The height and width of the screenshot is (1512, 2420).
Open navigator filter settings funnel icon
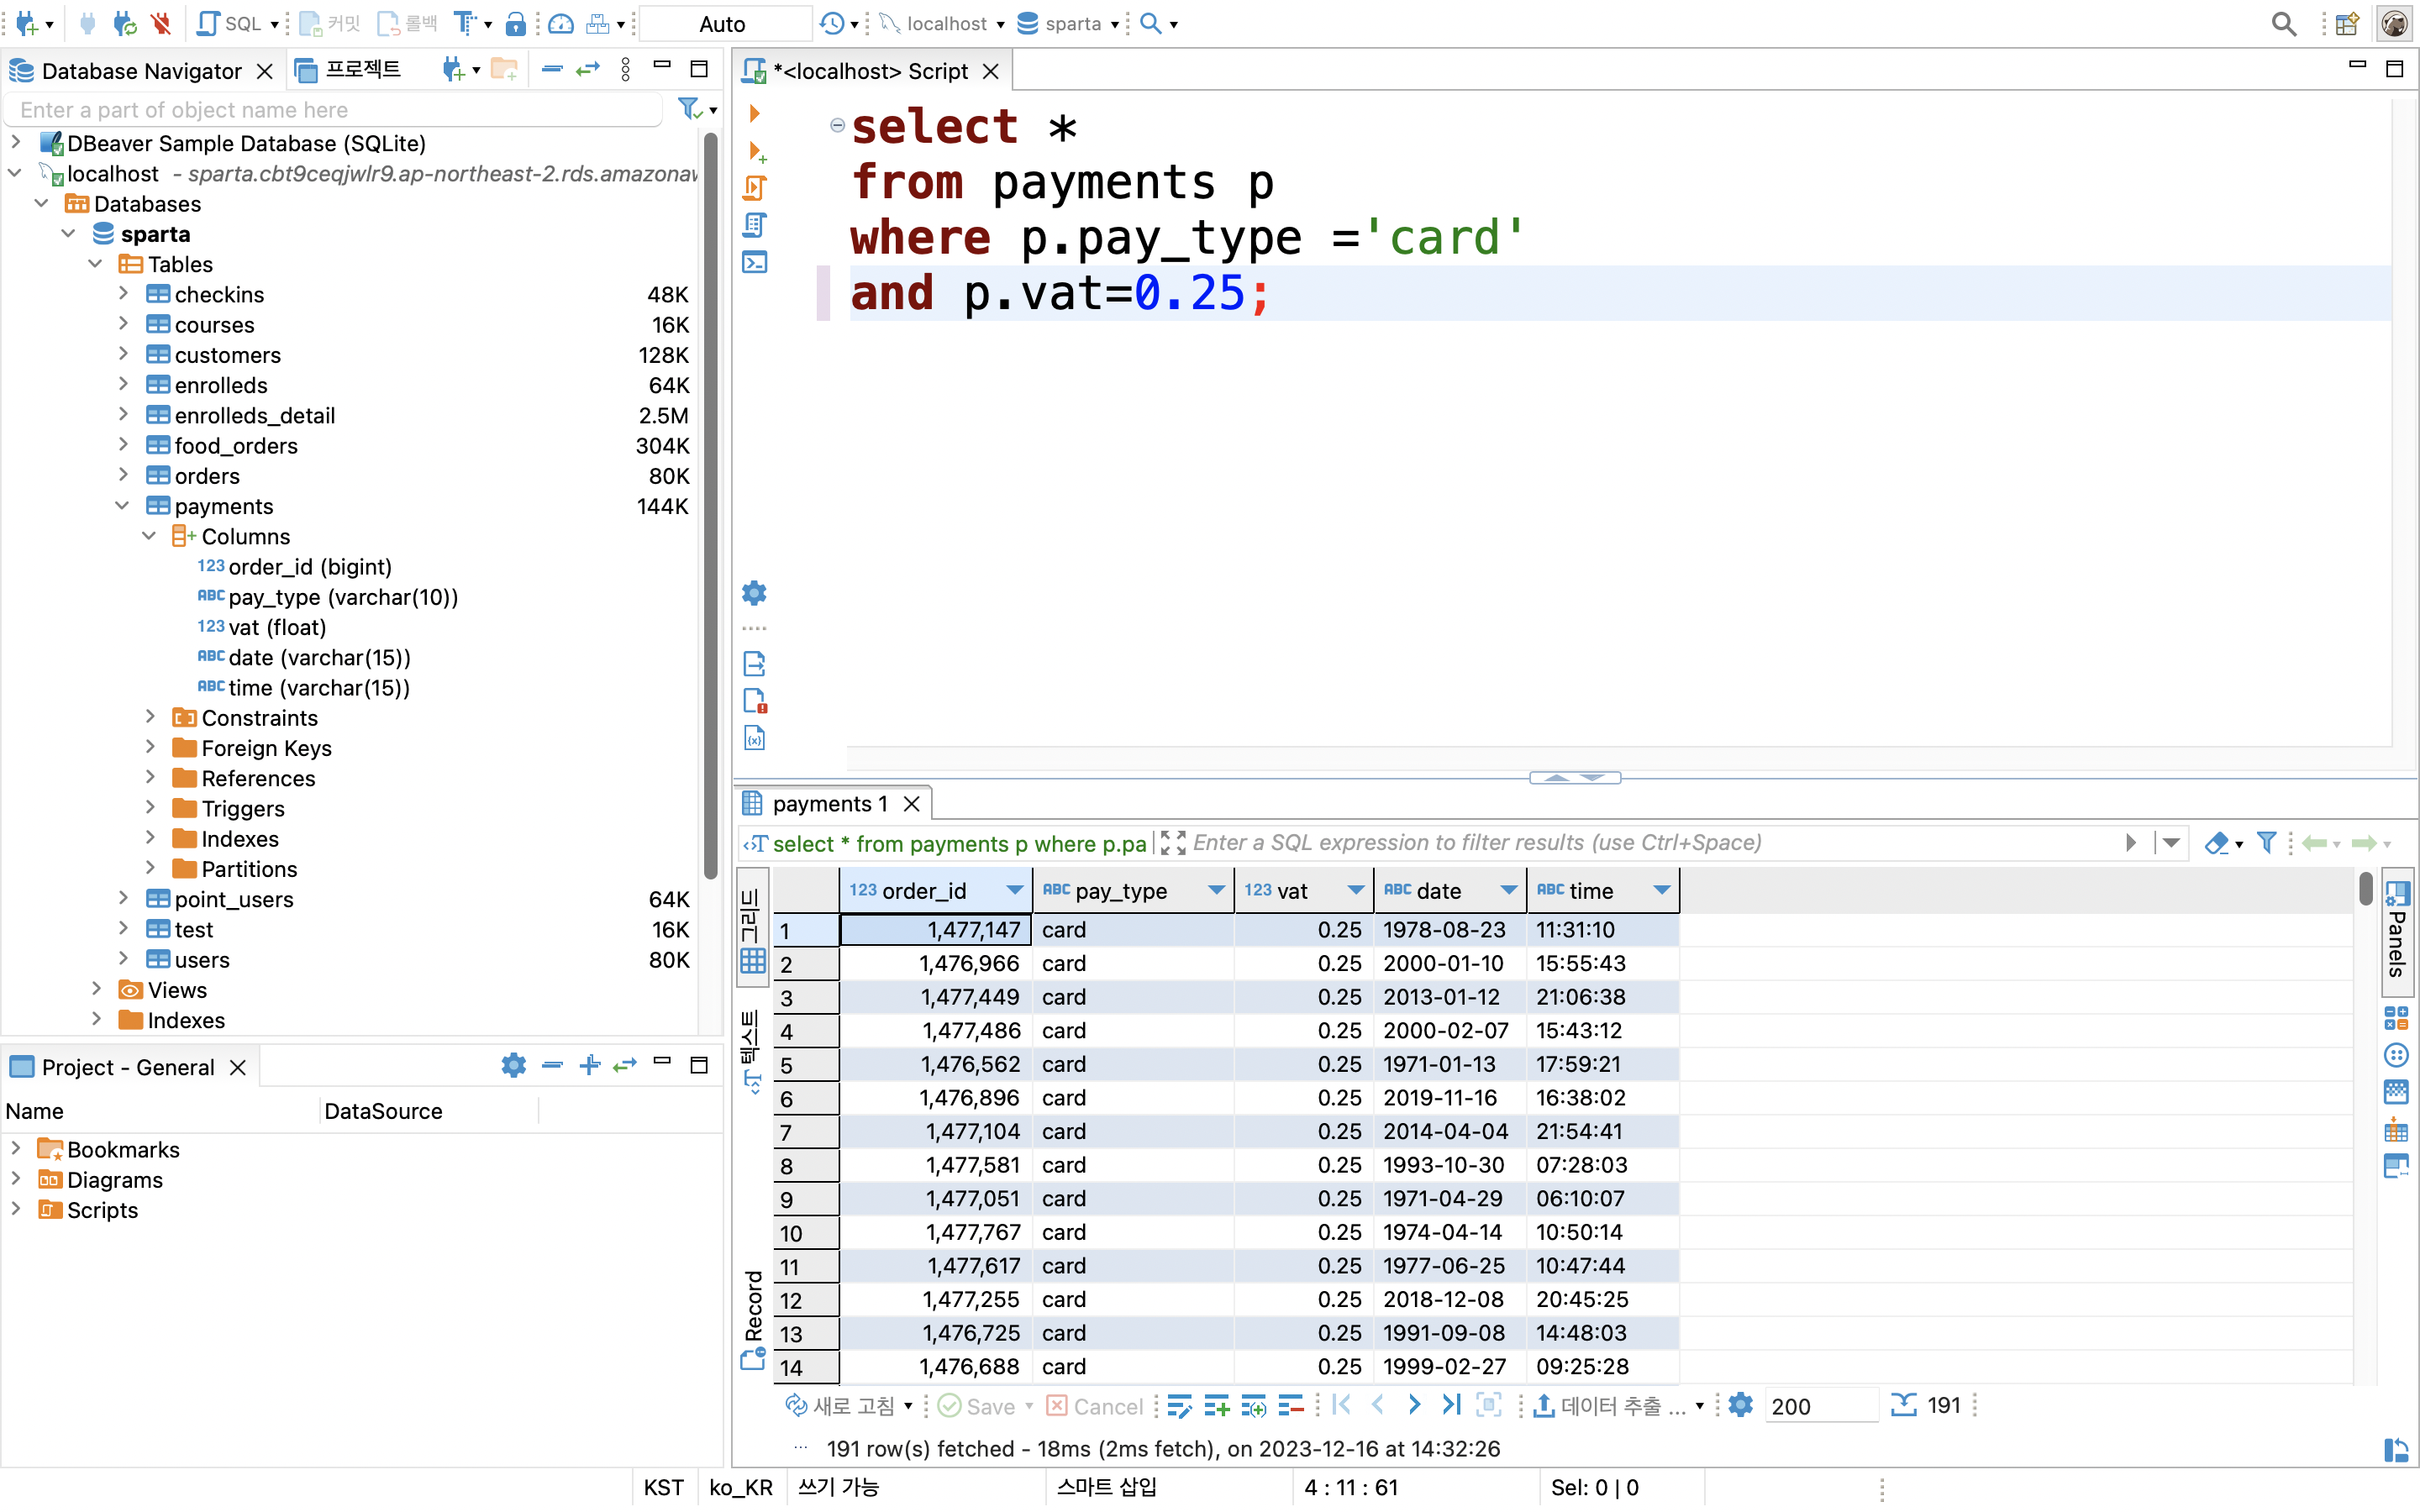pyautogui.click(x=689, y=108)
